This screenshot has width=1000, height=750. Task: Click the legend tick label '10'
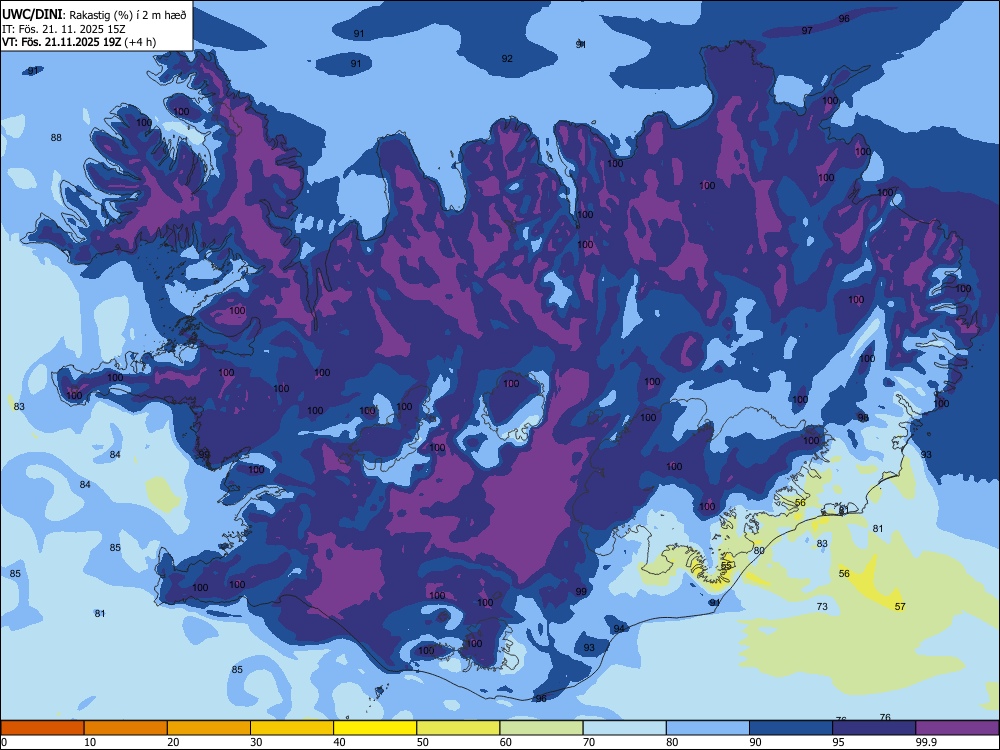pyautogui.click(x=90, y=742)
